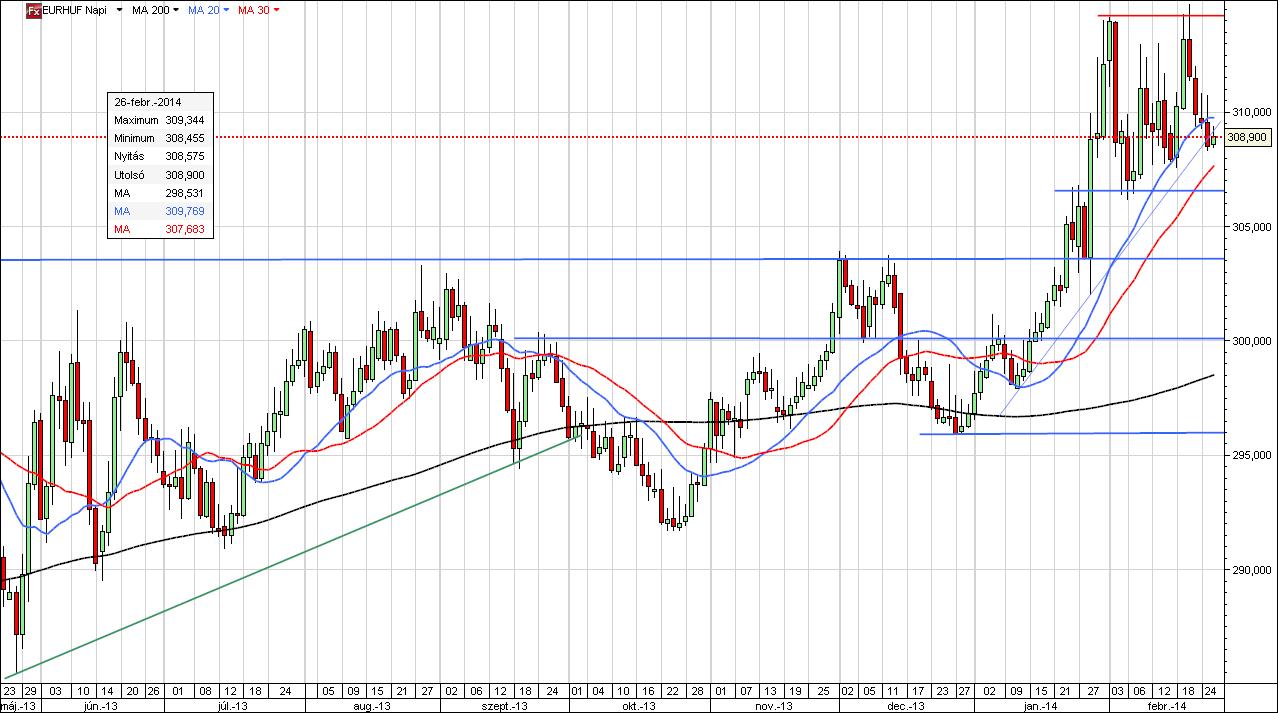Expand the blue MA 20 dropdown

(x=226, y=10)
